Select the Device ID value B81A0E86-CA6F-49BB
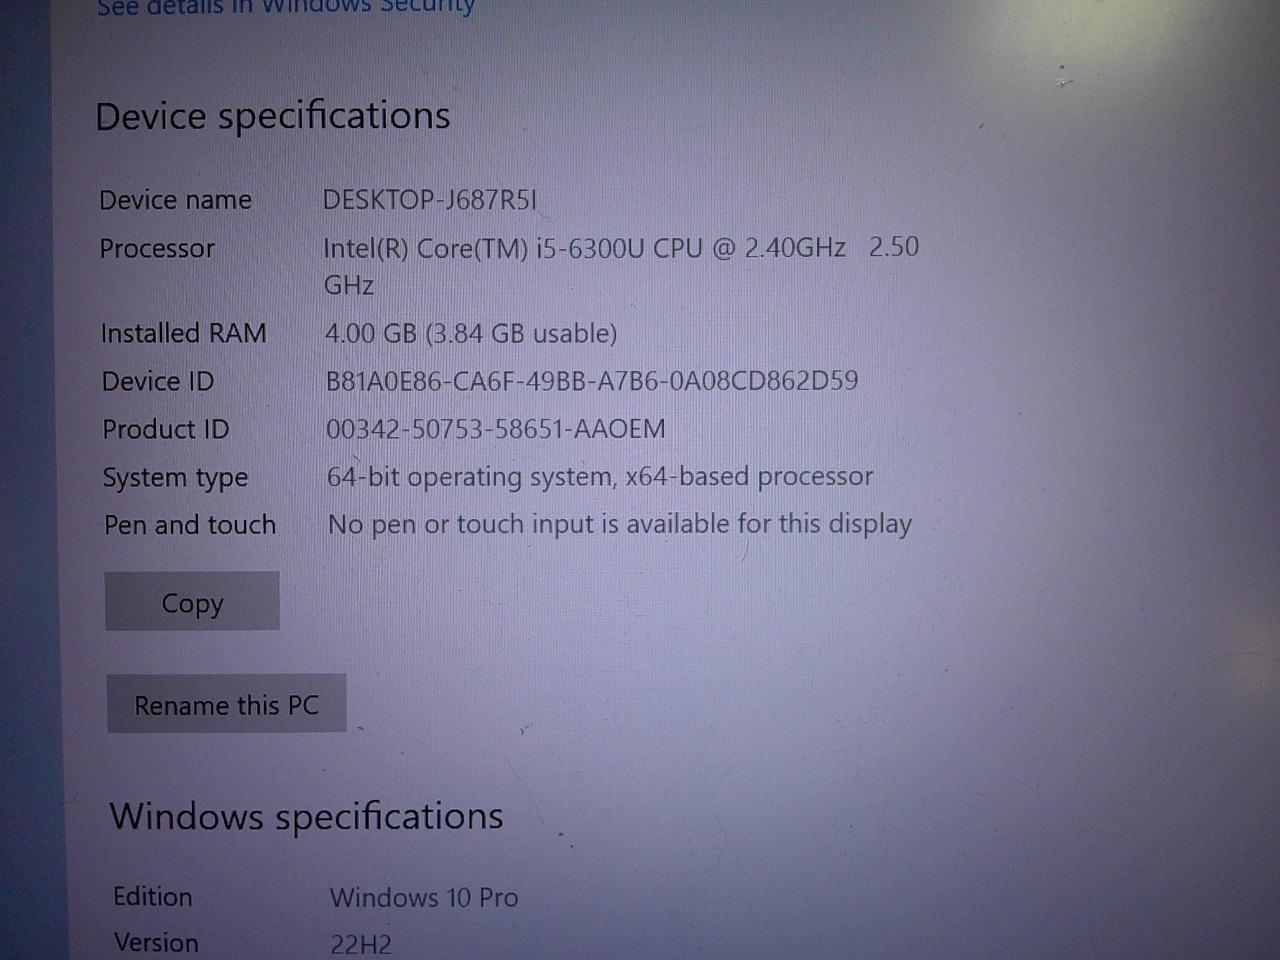 pyautogui.click(x=592, y=381)
